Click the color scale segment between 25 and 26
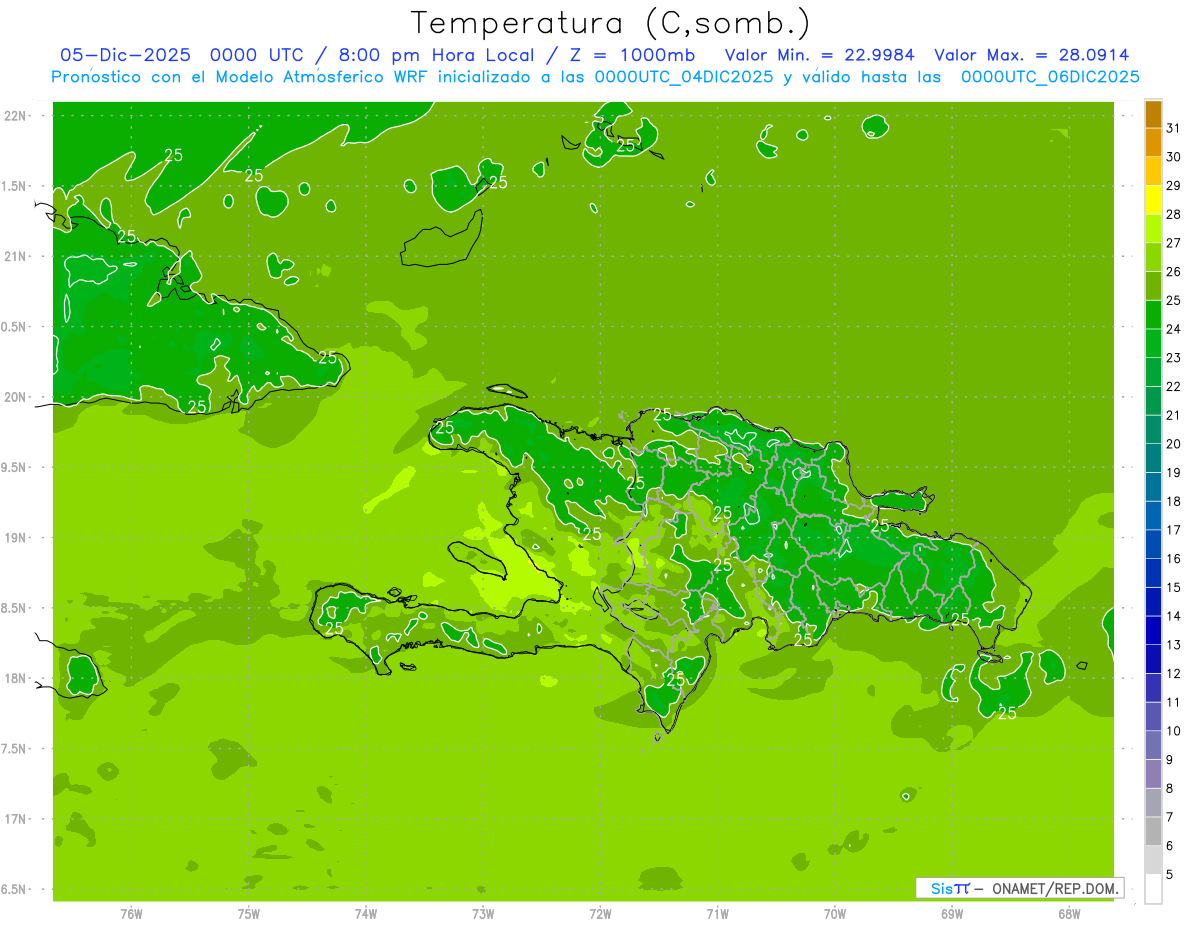Viewport: 1200px width, 927px height. pos(1153,286)
